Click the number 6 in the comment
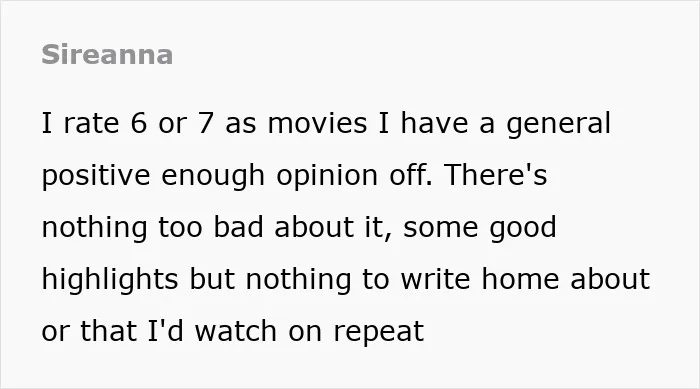This screenshot has width=700, height=389. pyautogui.click(x=139, y=123)
